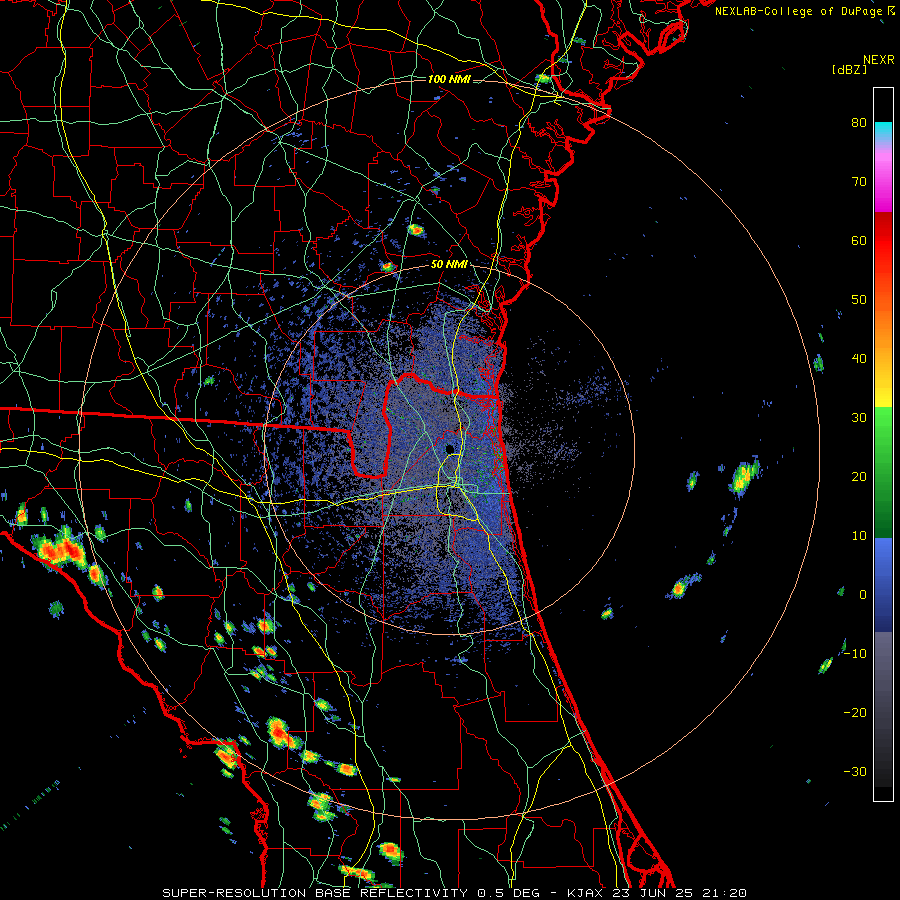Click the black radar site dot at map center
900x900 pixels.
tap(450, 449)
